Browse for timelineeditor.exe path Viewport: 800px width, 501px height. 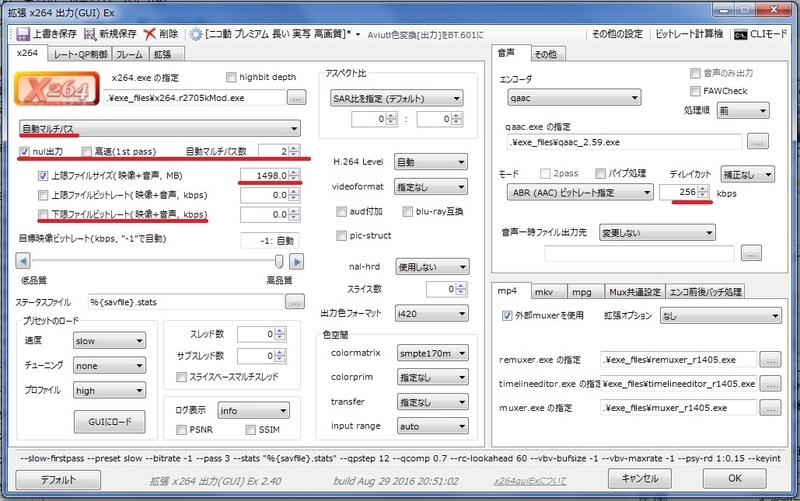770,384
